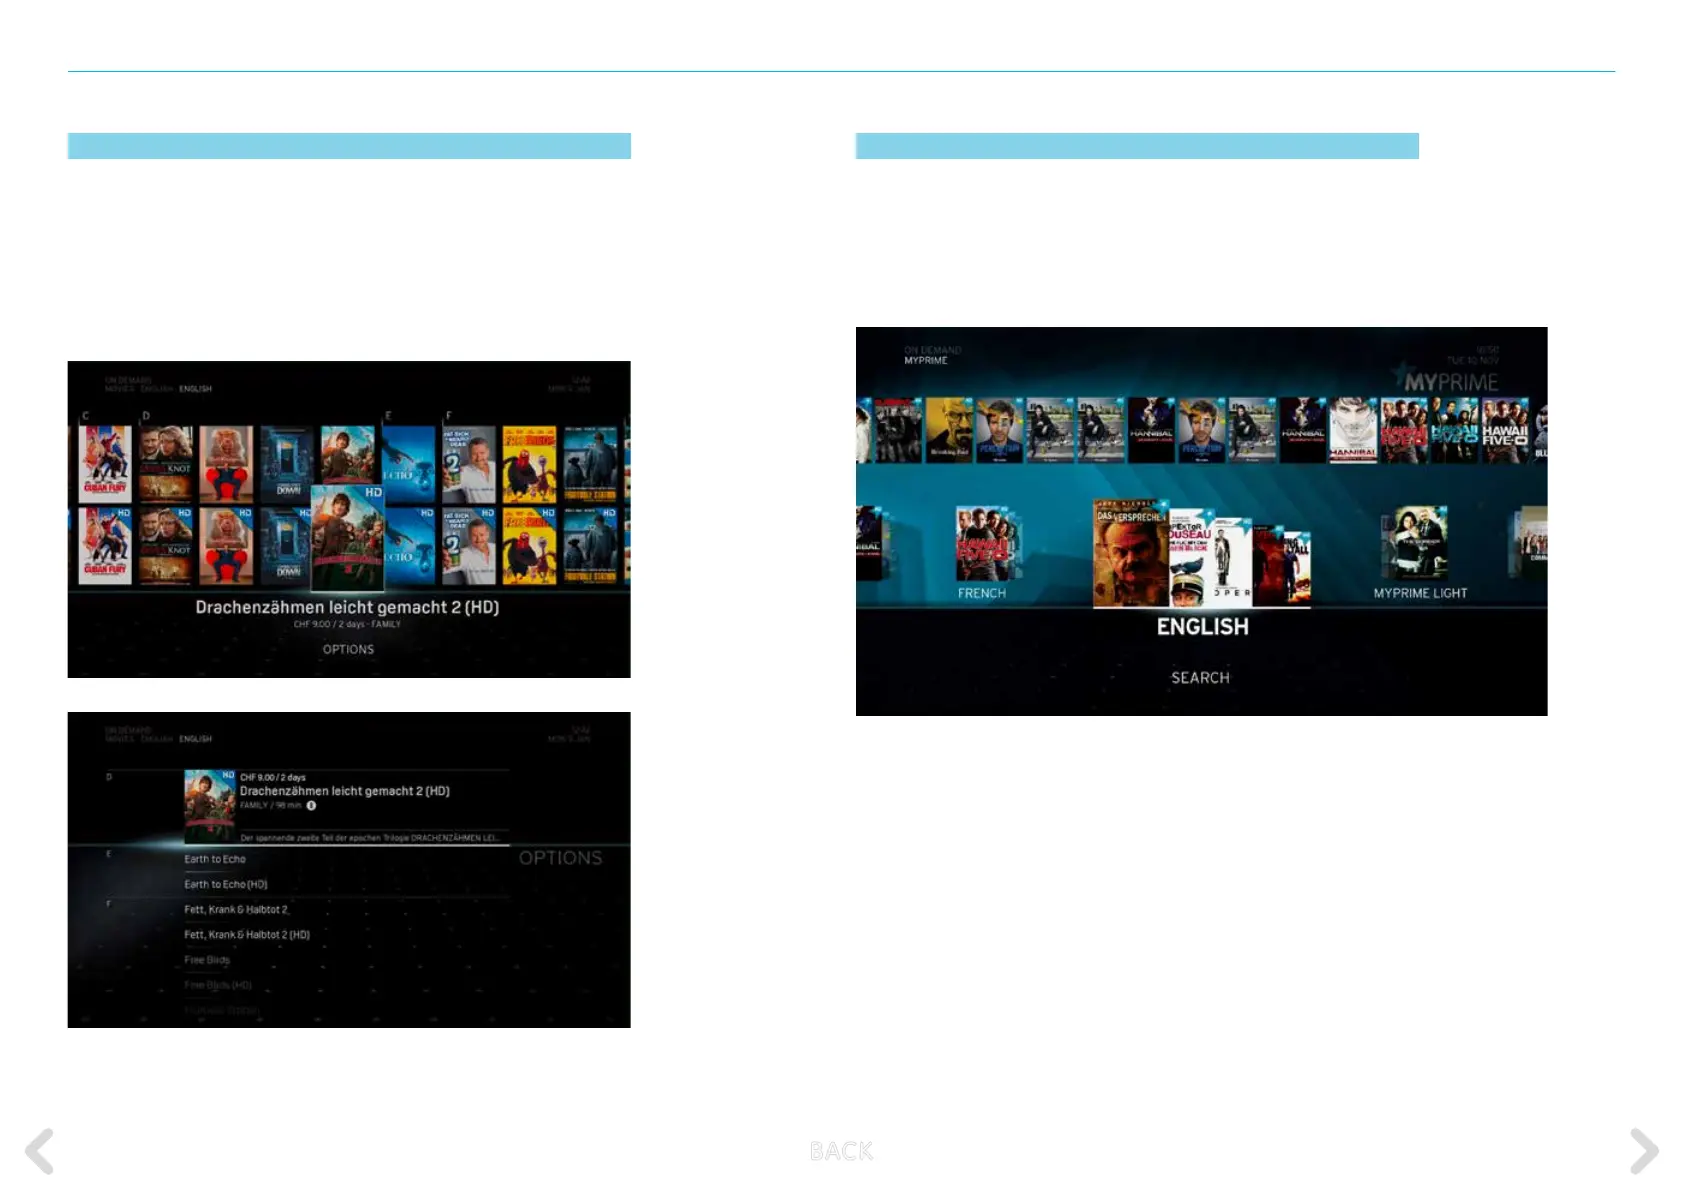Choose 'Fett, Krank & Halbtot 2' non-HD row
The width and height of the screenshot is (1684, 1191).
pyautogui.click(x=236, y=909)
